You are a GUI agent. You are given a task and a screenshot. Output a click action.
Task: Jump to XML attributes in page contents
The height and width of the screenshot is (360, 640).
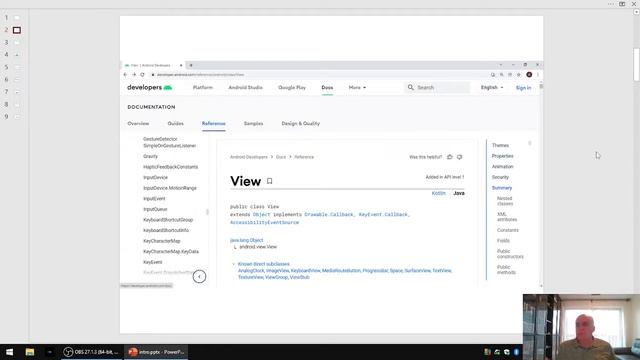tap(507, 217)
